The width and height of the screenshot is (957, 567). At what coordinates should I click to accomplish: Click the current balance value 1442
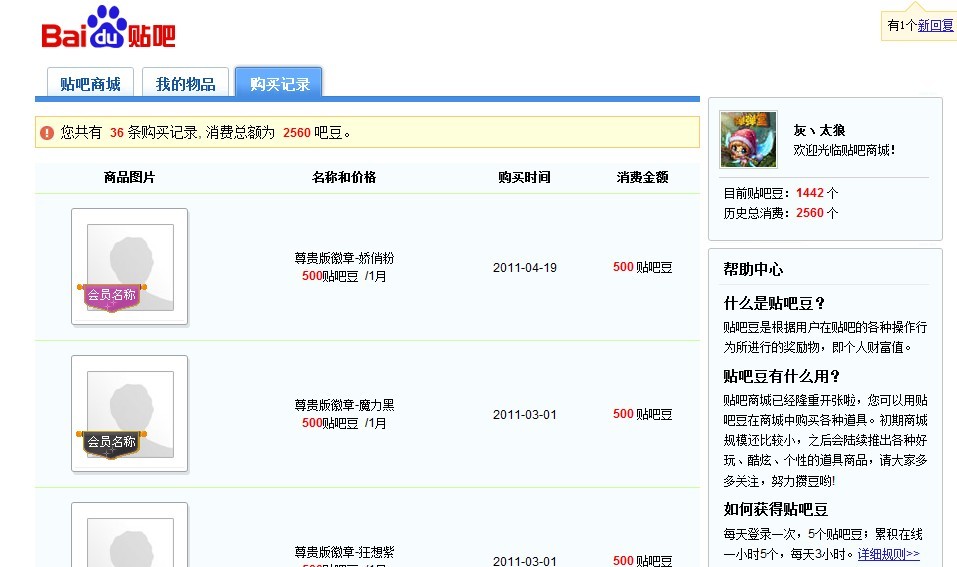pyautogui.click(x=810, y=193)
